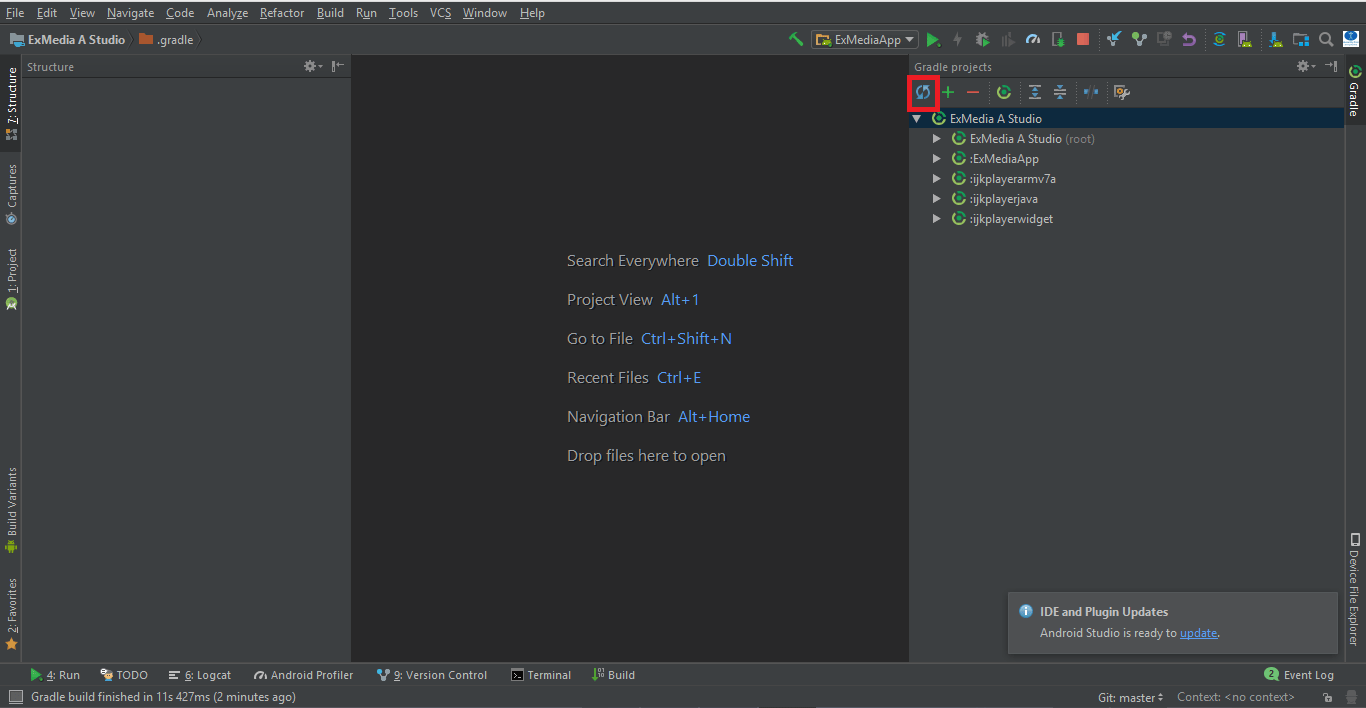Collapse all nodes in Gradle projects
The image size is (1366, 708).
tap(1059, 92)
